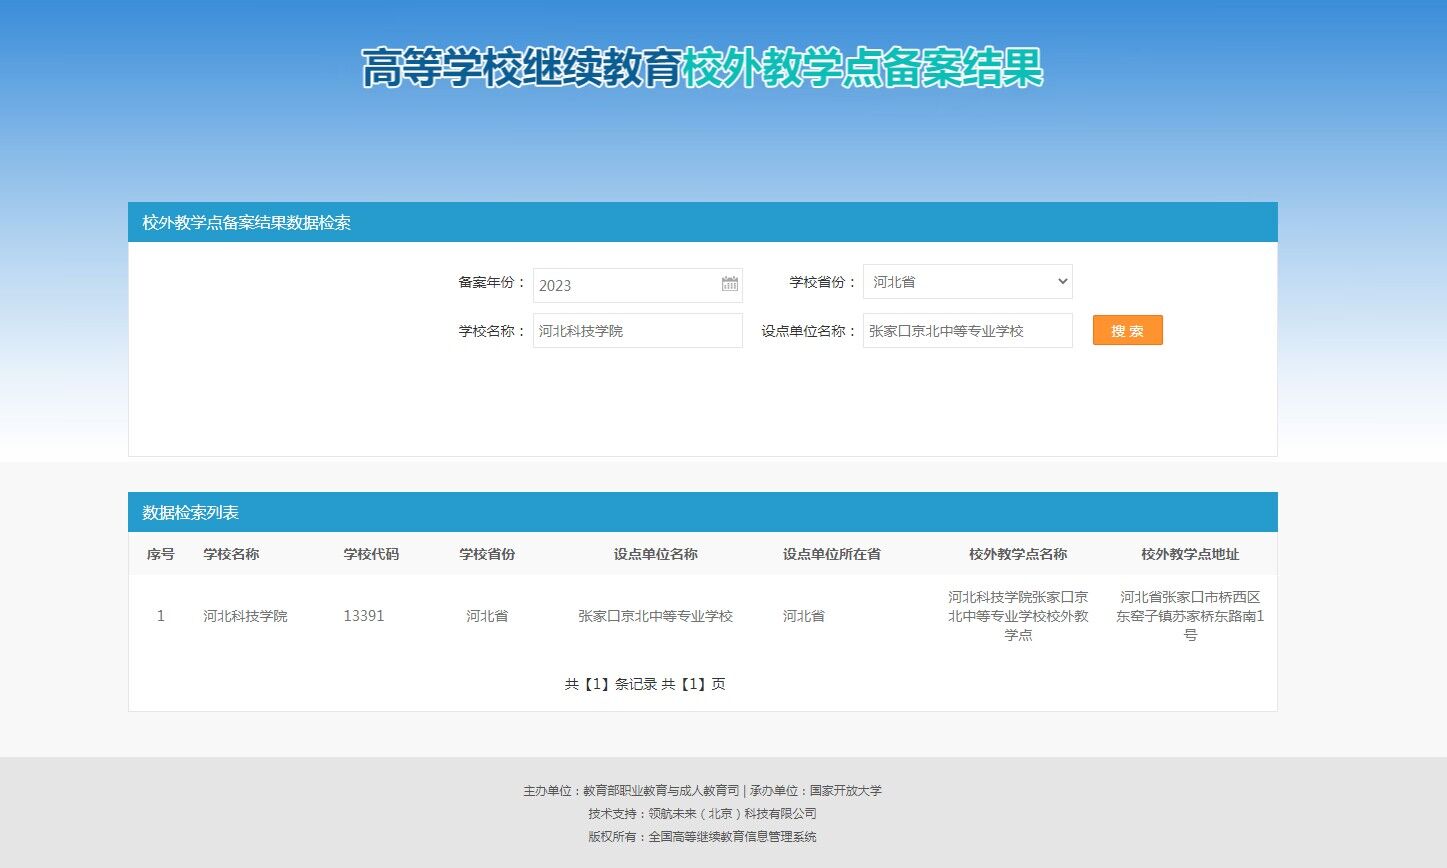Screen dimensions: 1447x868
Task: Click the 校外教学点备案结果数据检索 panel header
Action: pos(703,222)
